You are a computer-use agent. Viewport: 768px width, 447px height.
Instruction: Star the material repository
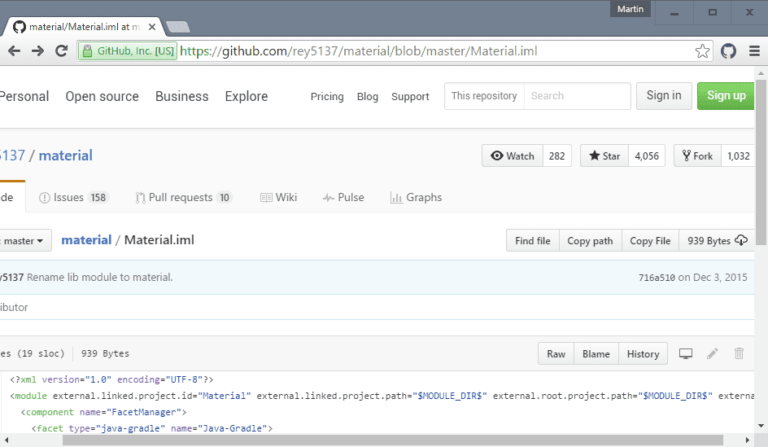(604, 156)
